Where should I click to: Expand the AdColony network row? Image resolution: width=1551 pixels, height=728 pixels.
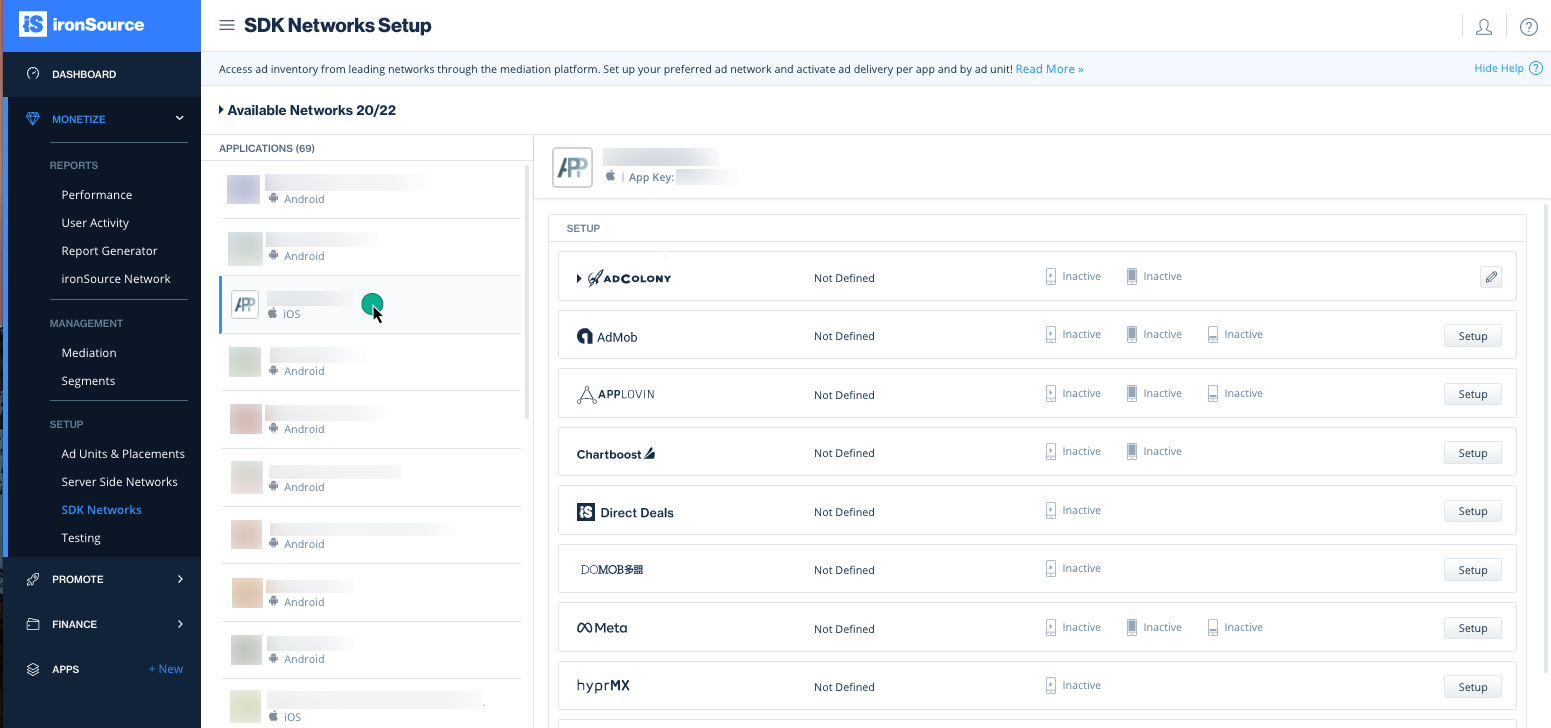(x=579, y=278)
